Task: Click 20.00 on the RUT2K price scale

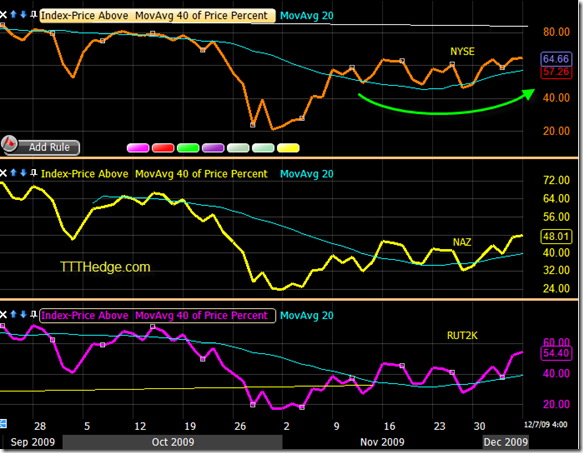Action: pos(556,404)
